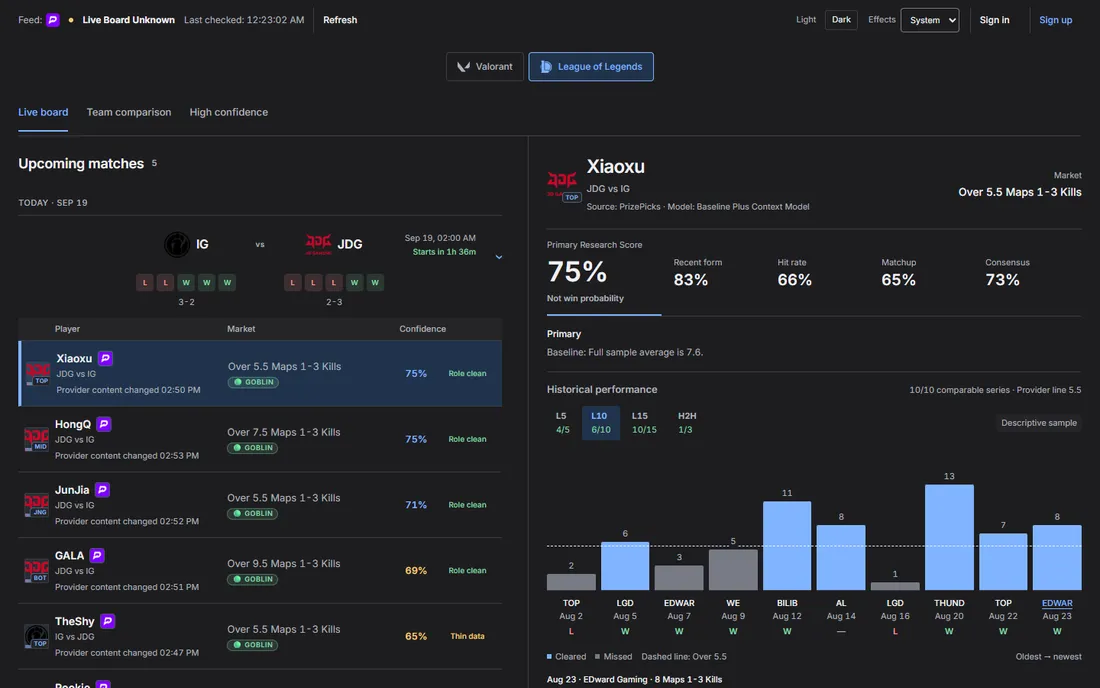The image size is (1100, 688).
Task: Click the Valorant logo icon
Action: click(463, 67)
